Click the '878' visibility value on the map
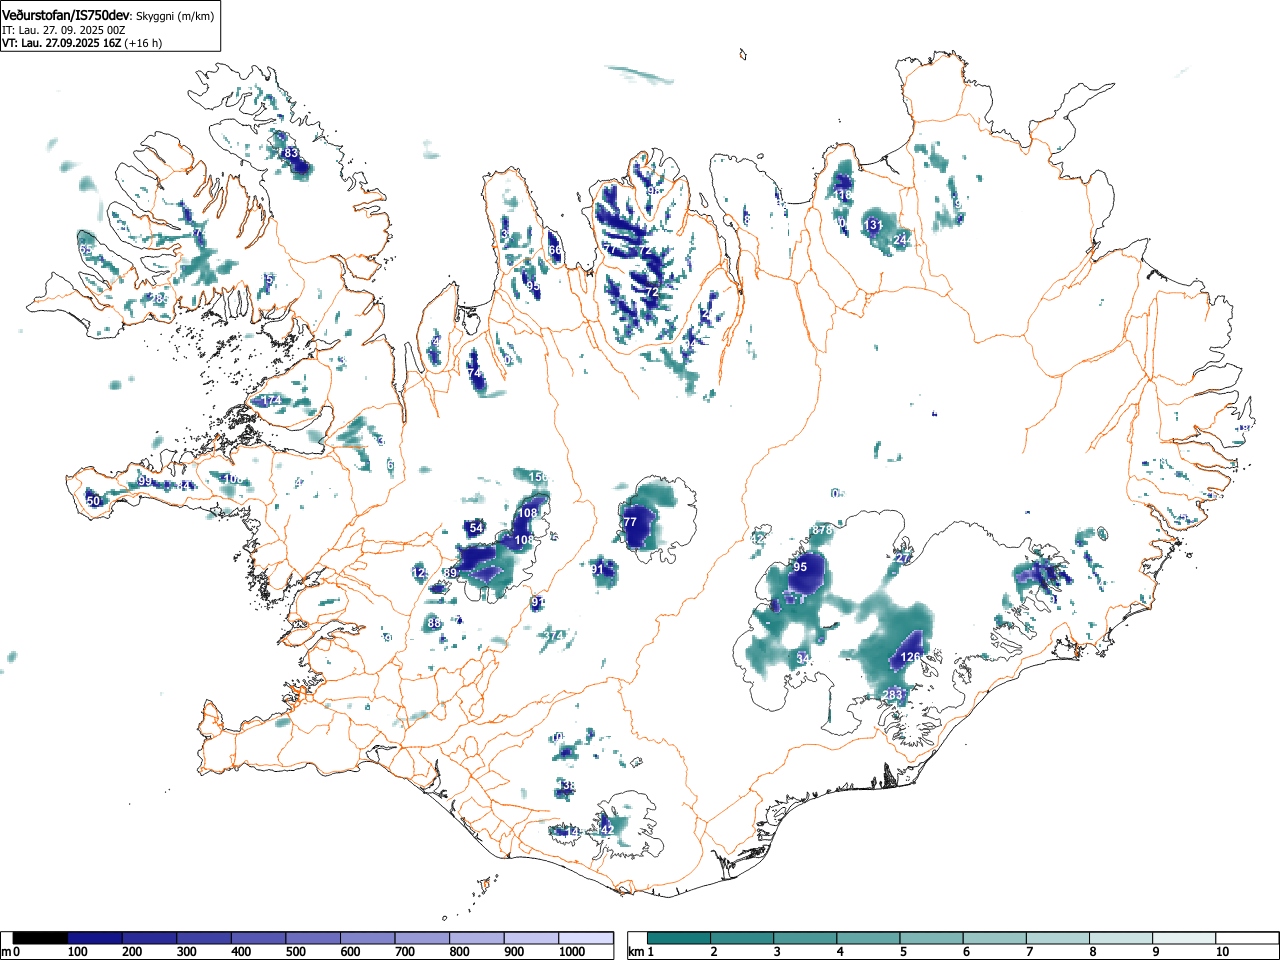 [x=822, y=530]
